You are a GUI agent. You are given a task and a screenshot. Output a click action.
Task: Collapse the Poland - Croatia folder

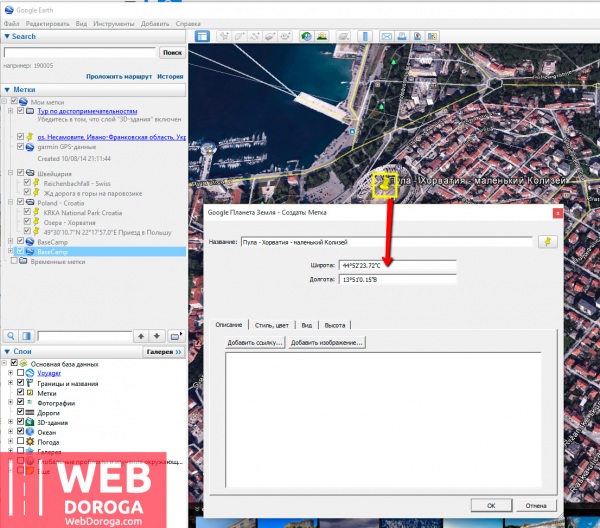[11, 202]
